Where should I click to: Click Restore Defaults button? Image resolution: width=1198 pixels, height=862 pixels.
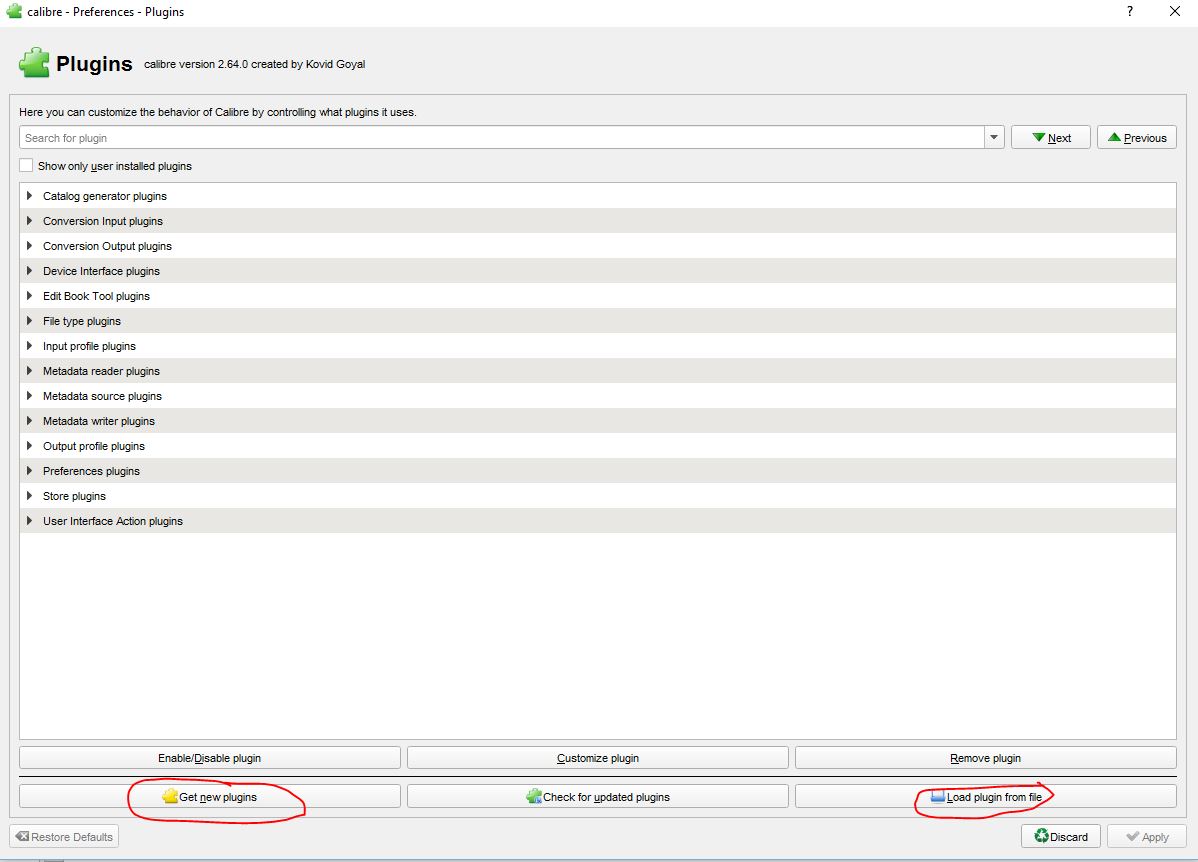click(x=64, y=837)
